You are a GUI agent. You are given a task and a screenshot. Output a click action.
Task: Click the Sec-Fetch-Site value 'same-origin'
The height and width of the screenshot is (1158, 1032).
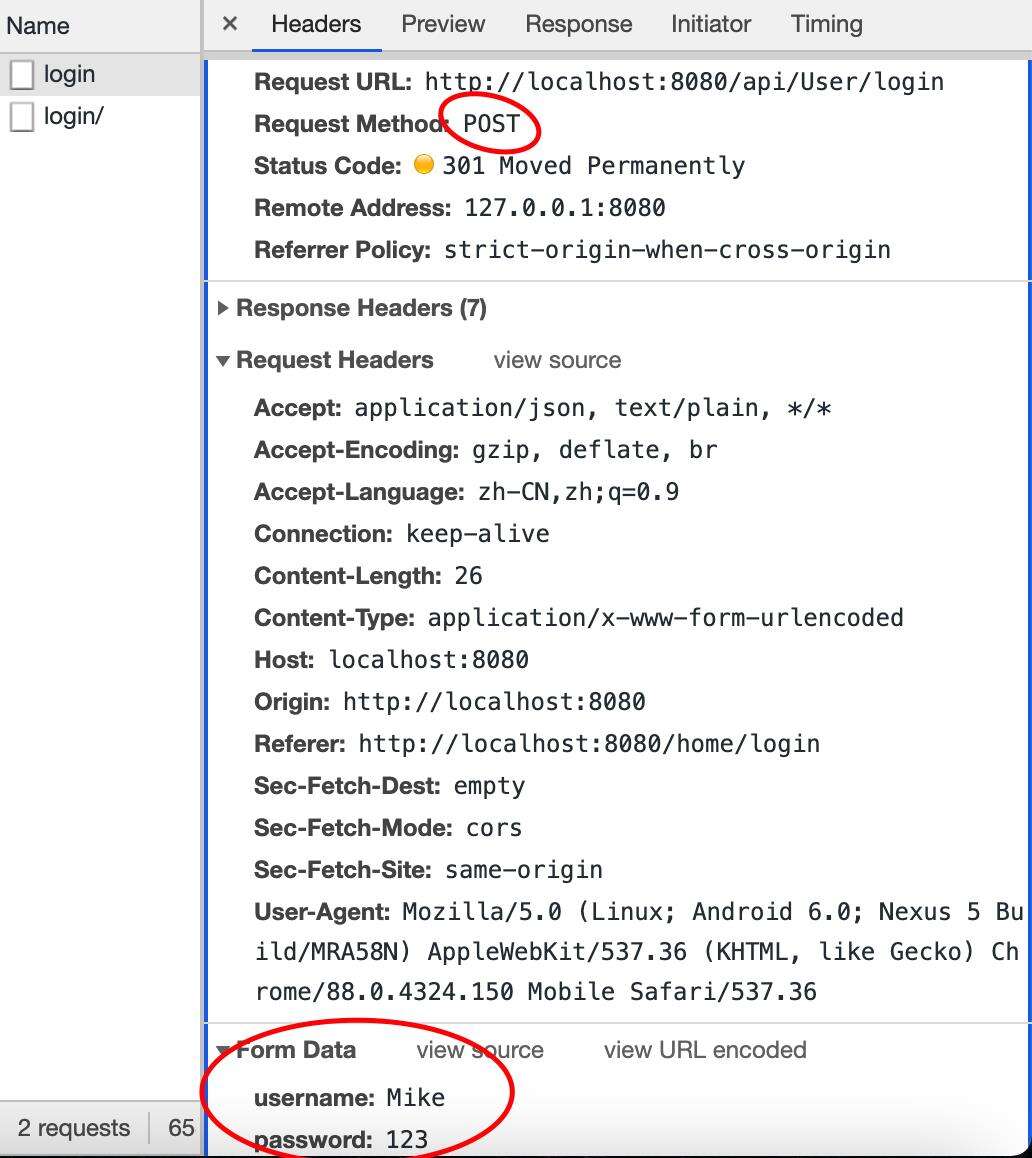point(524,870)
